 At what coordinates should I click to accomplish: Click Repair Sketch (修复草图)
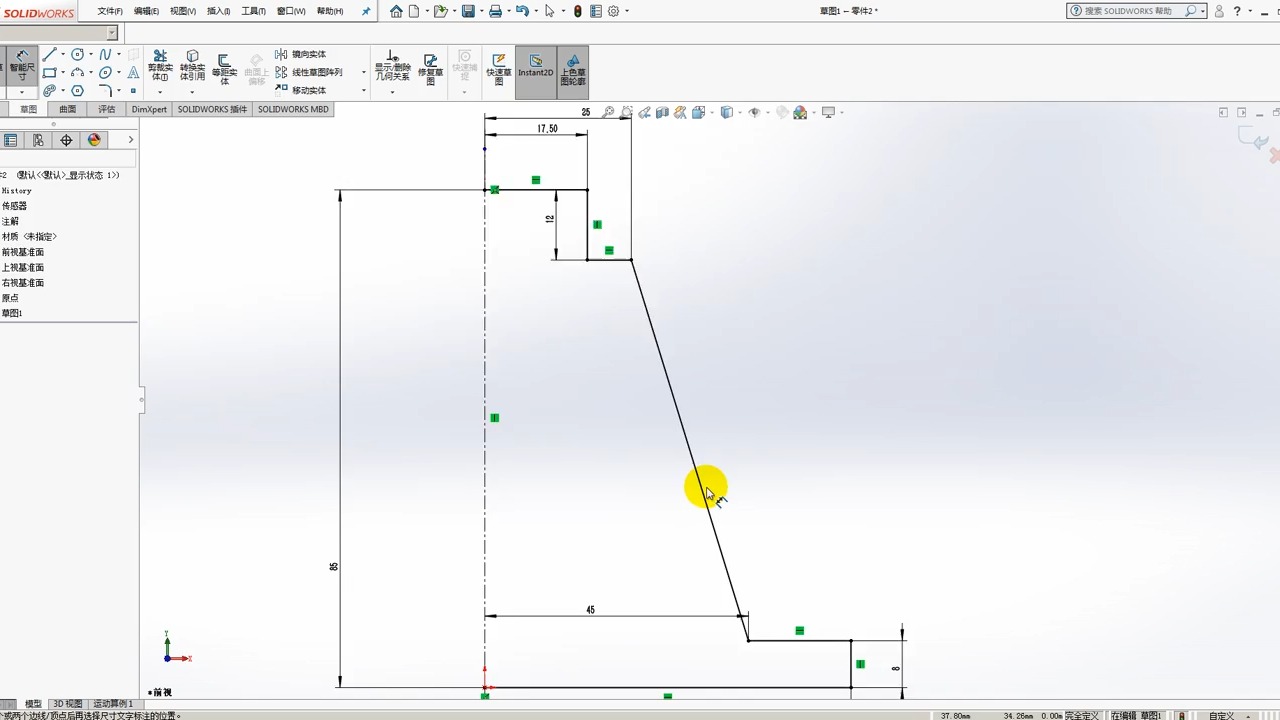430,69
